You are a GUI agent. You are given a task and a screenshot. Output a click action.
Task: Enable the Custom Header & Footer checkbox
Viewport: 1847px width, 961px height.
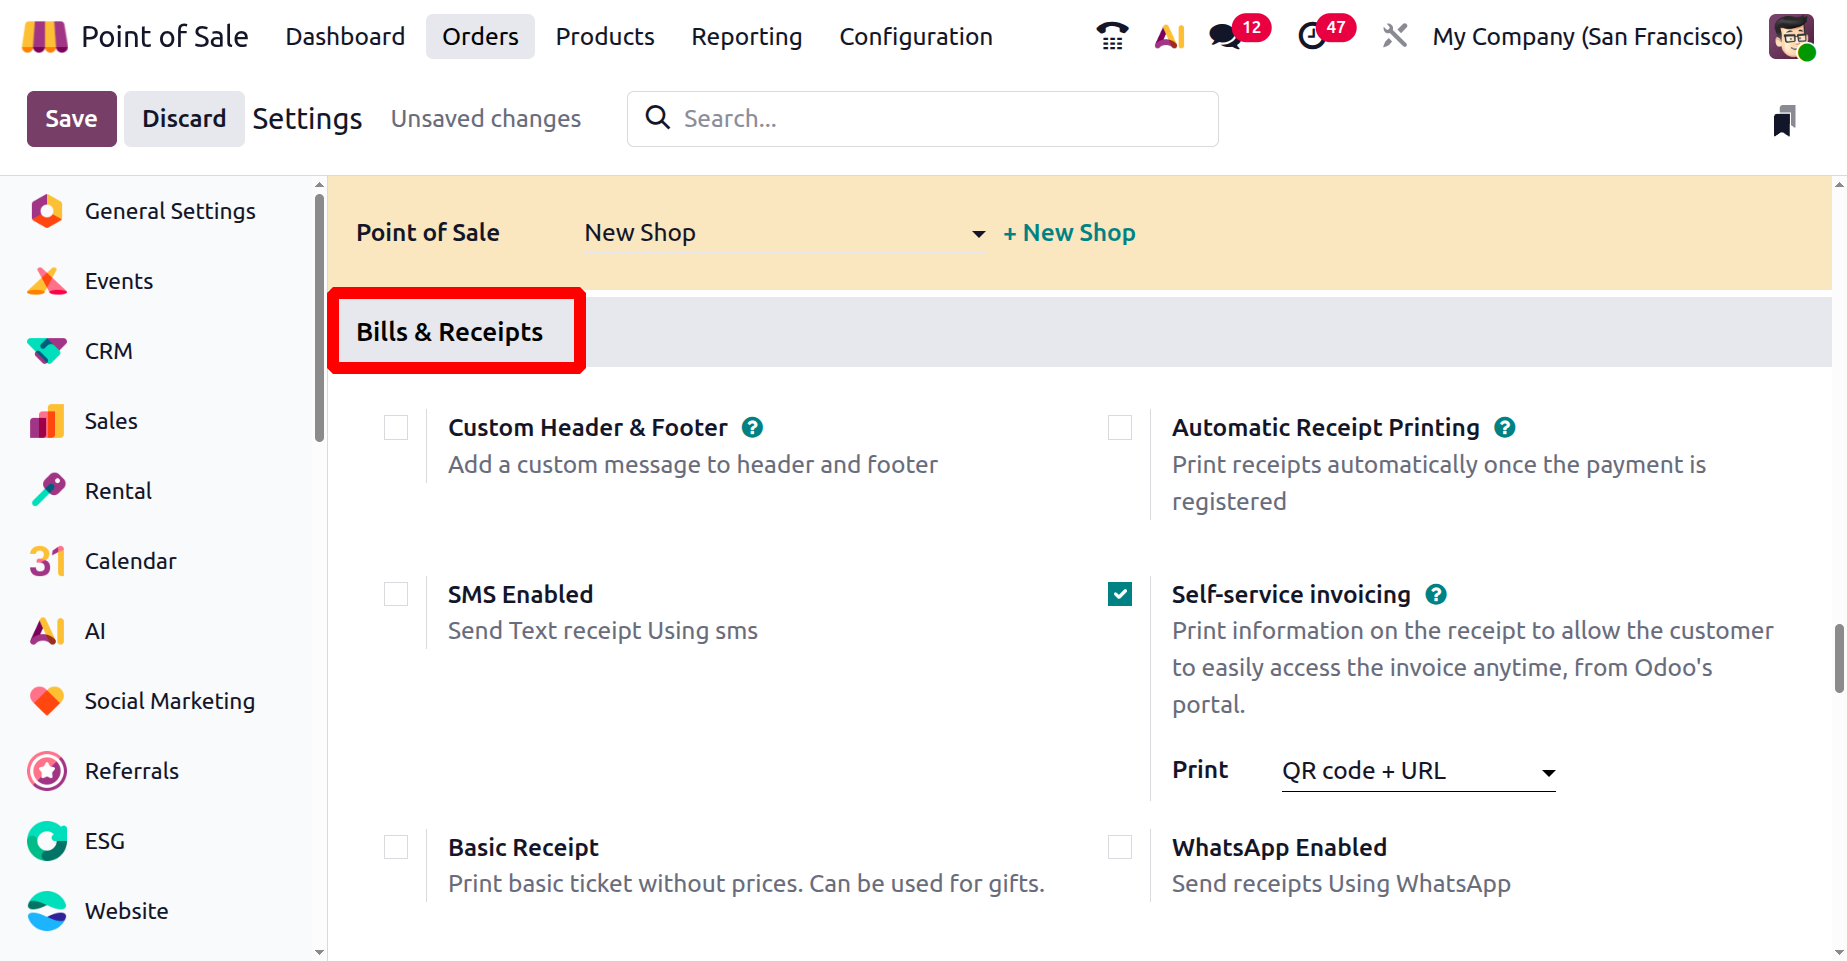pyautogui.click(x=396, y=428)
